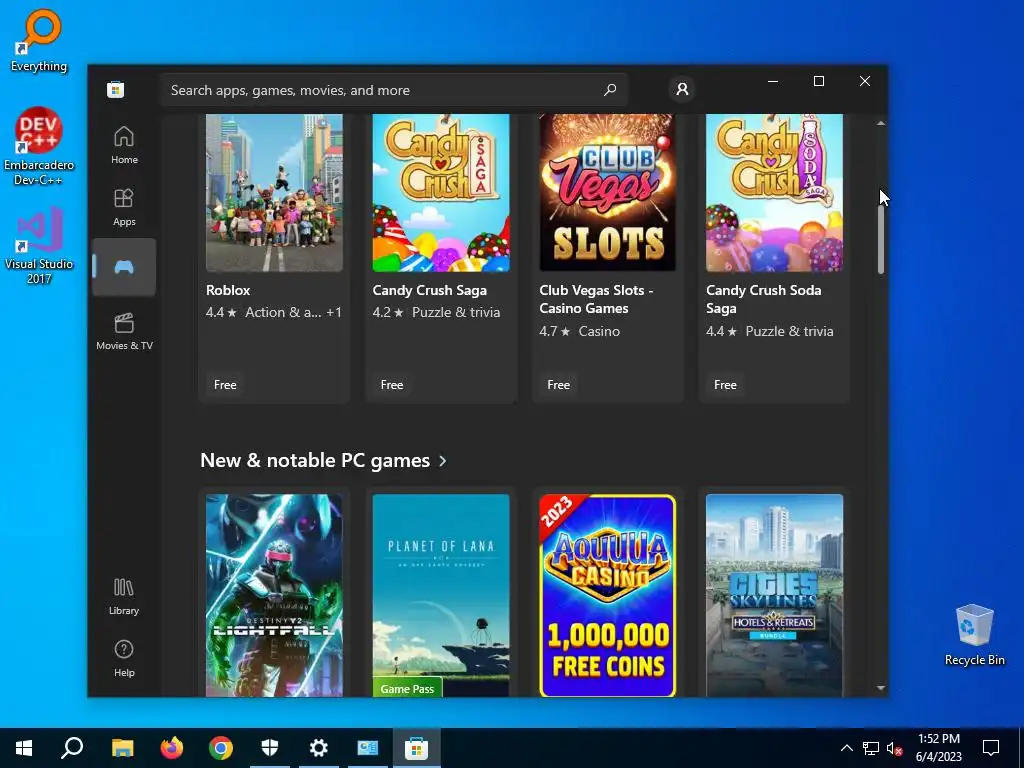Select the Embarcadero Dev-C++ desktop icon
The height and width of the screenshot is (768, 1024).
pos(39,146)
